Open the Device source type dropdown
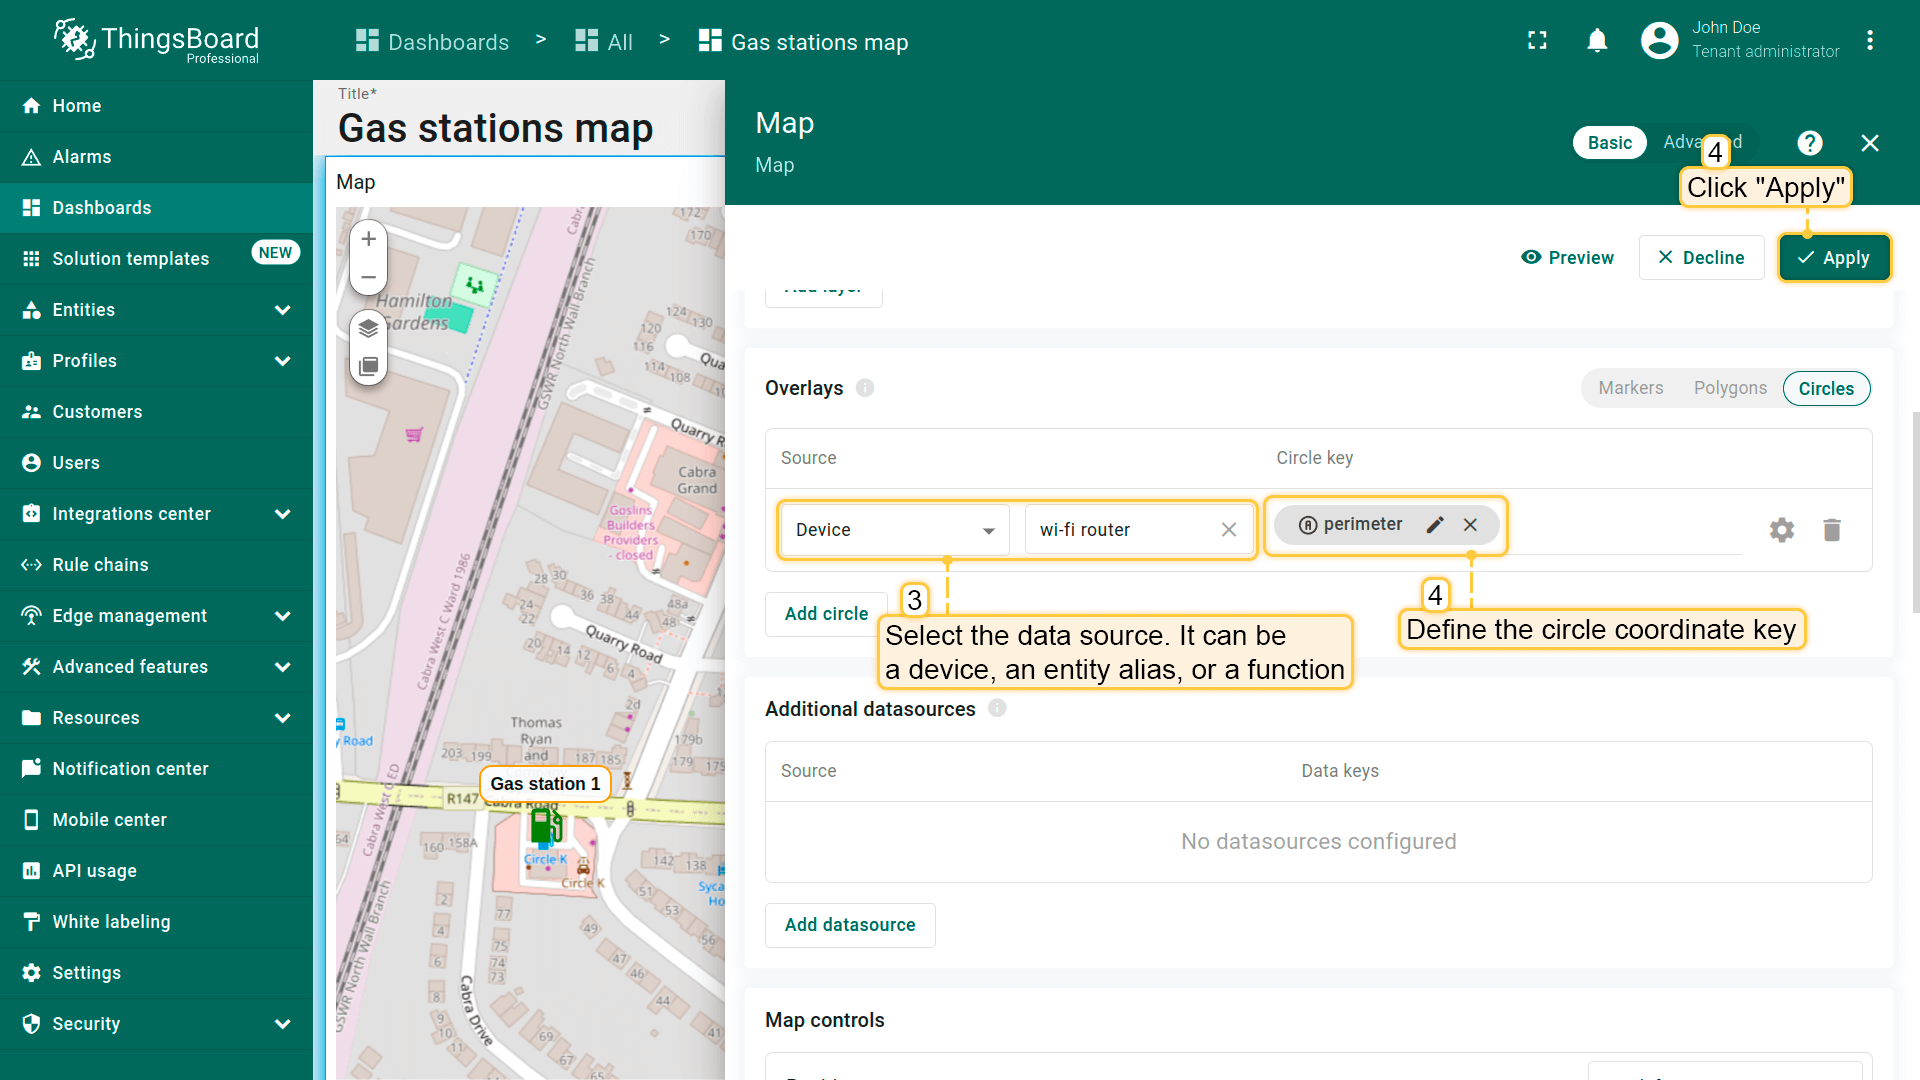Viewport: 1920px width, 1080px height. [895, 530]
